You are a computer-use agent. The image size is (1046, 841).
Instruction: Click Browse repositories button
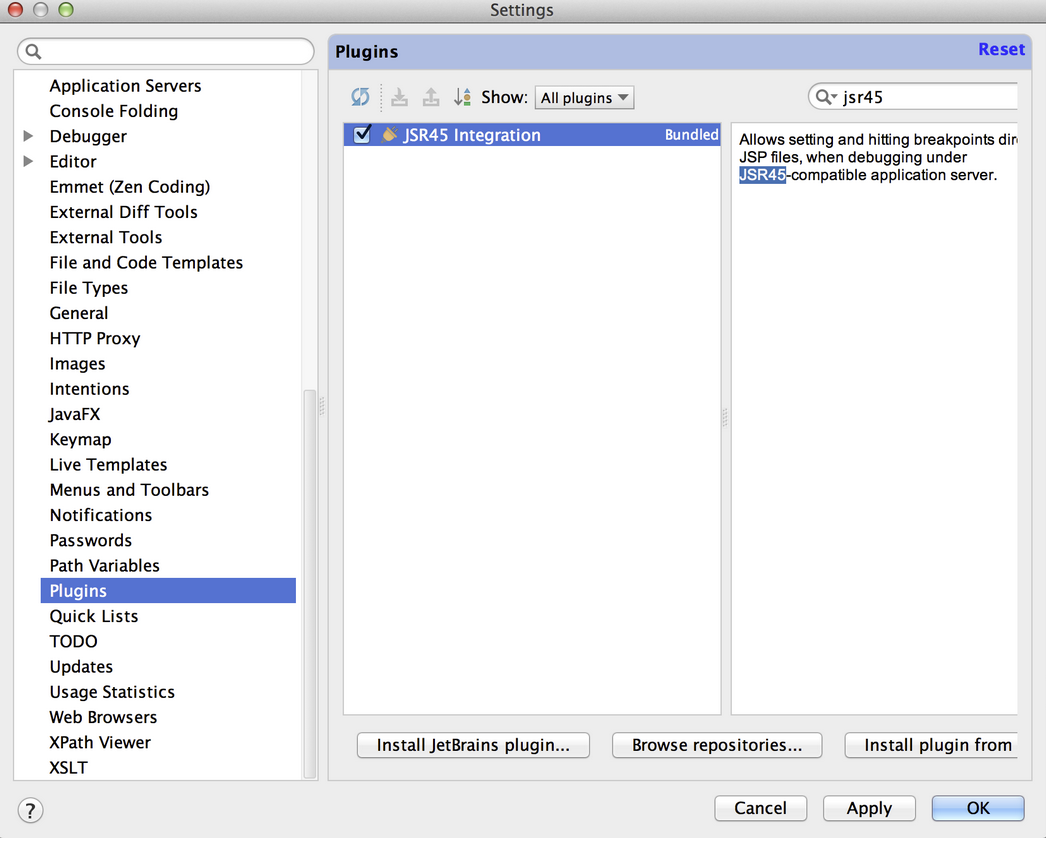click(x=716, y=745)
